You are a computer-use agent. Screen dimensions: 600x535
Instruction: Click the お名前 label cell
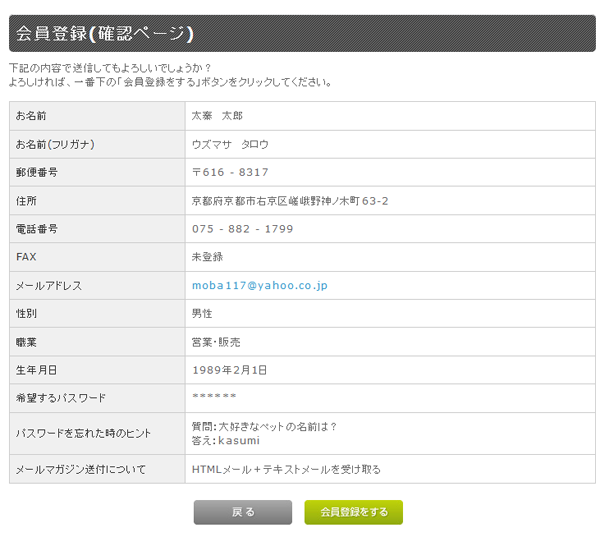pos(97,116)
